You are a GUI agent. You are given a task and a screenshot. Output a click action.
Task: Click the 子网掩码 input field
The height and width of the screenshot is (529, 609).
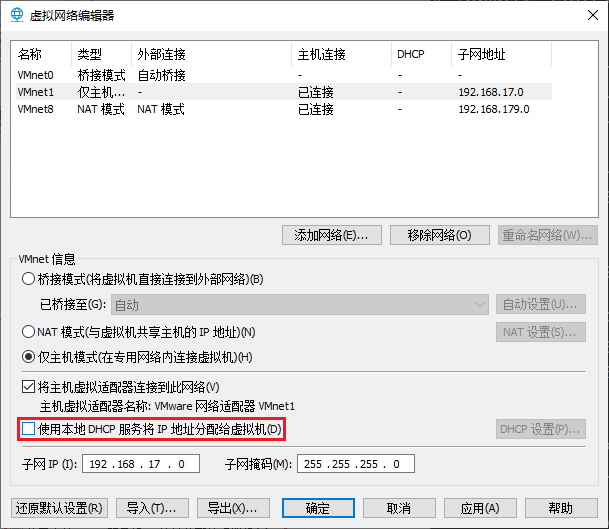tap(356, 464)
